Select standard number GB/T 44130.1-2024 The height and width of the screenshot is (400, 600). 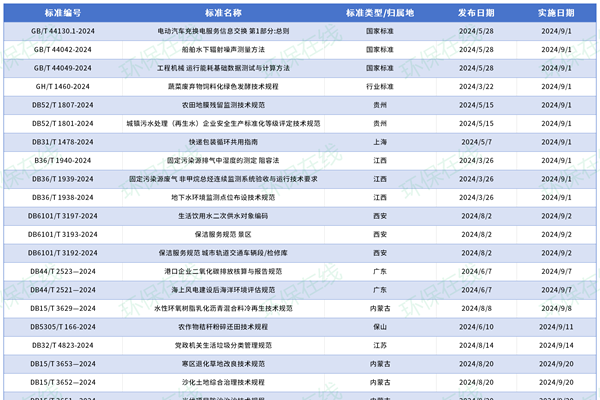(62, 31)
